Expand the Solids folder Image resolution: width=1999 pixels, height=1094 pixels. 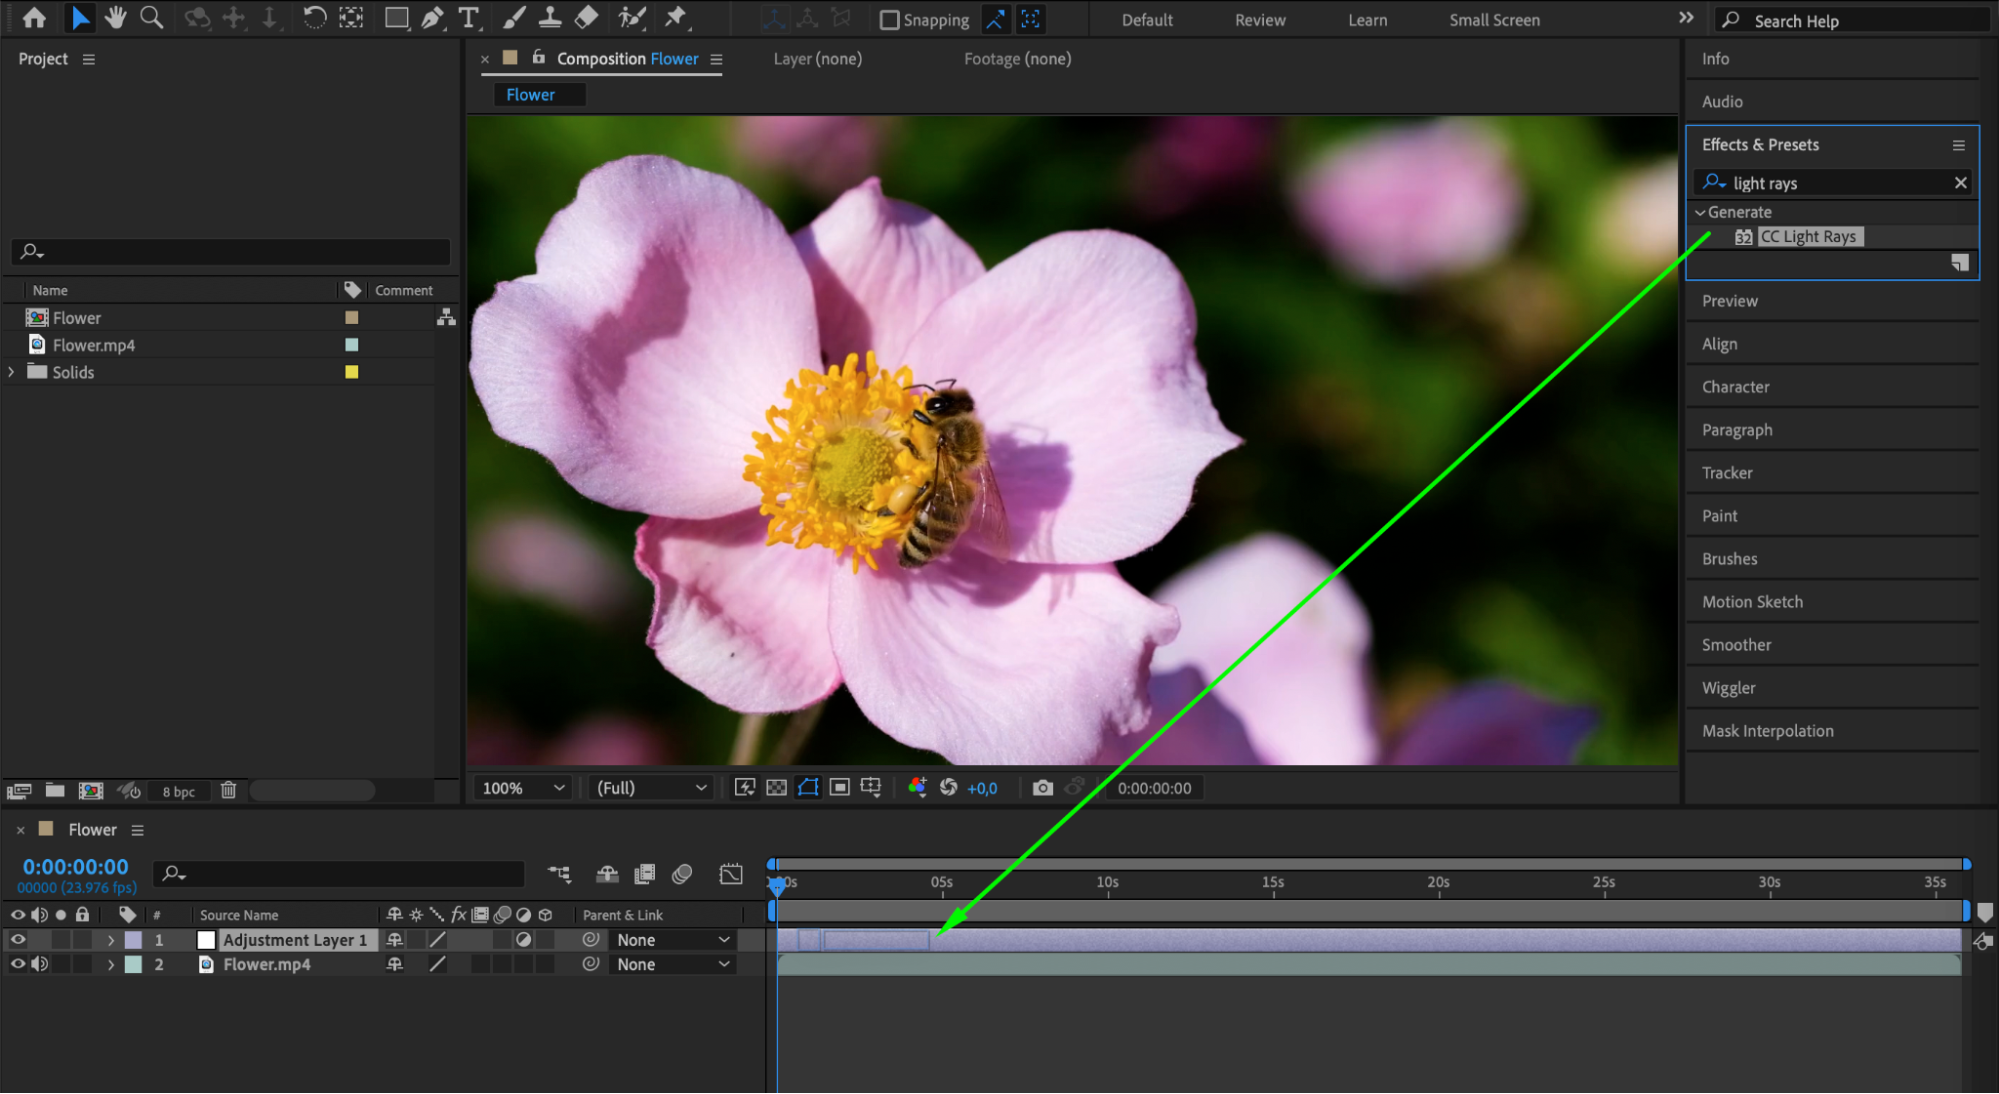pos(11,372)
